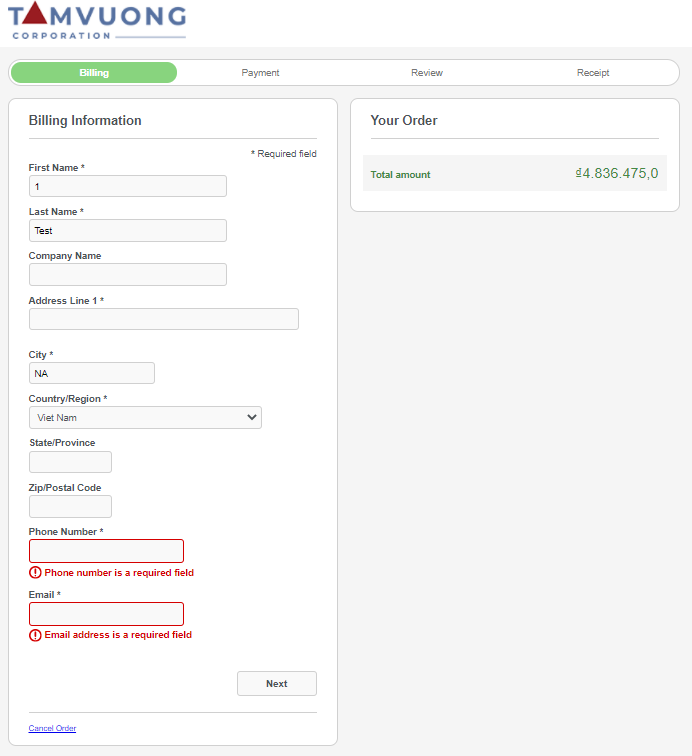Select the Billing step tab
Viewport: 692px width, 756px height.
[94, 73]
